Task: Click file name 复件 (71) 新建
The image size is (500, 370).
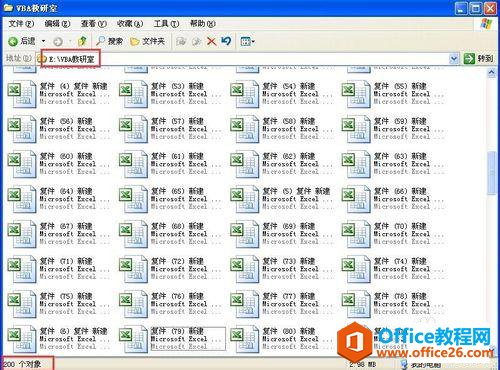Action: (x=66, y=261)
